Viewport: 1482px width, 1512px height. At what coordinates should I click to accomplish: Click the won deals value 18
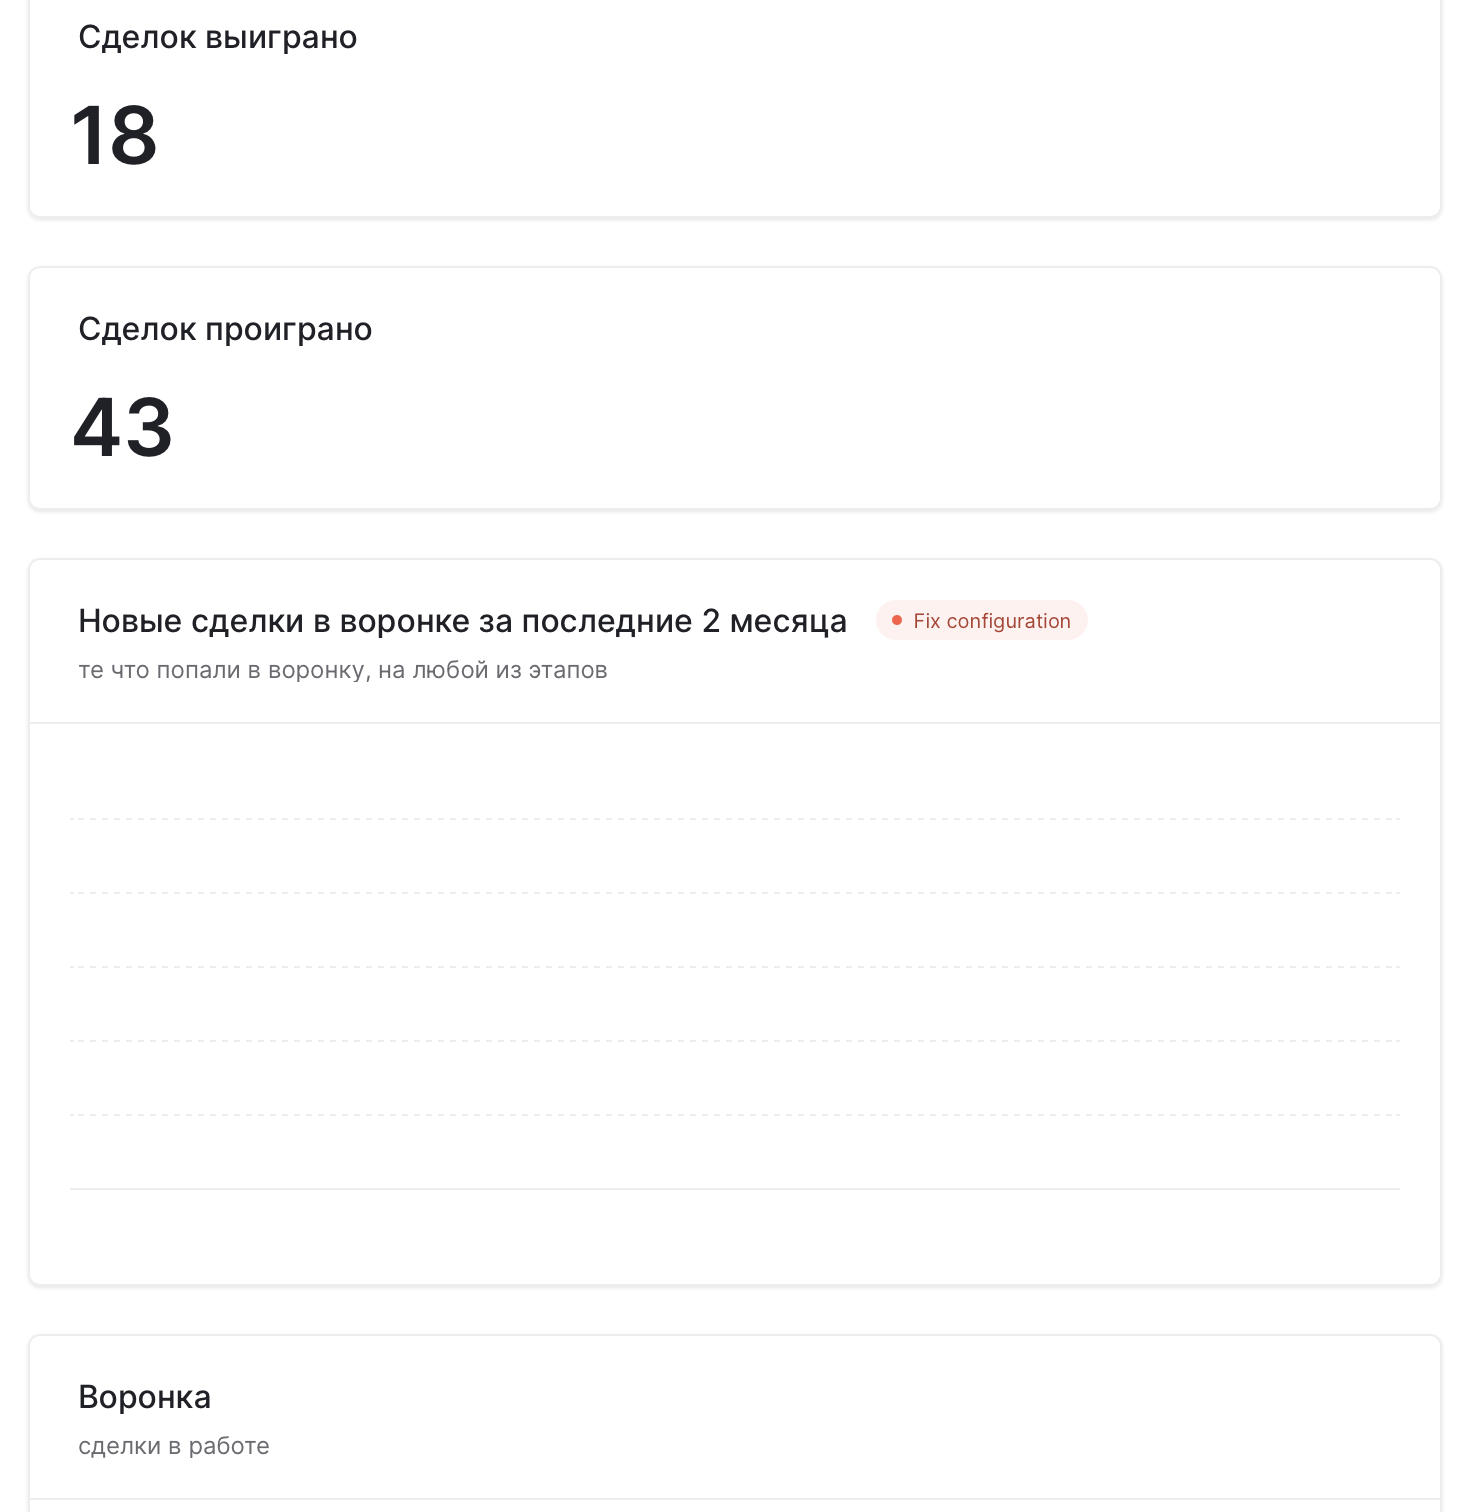pyautogui.click(x=115, y=136)
